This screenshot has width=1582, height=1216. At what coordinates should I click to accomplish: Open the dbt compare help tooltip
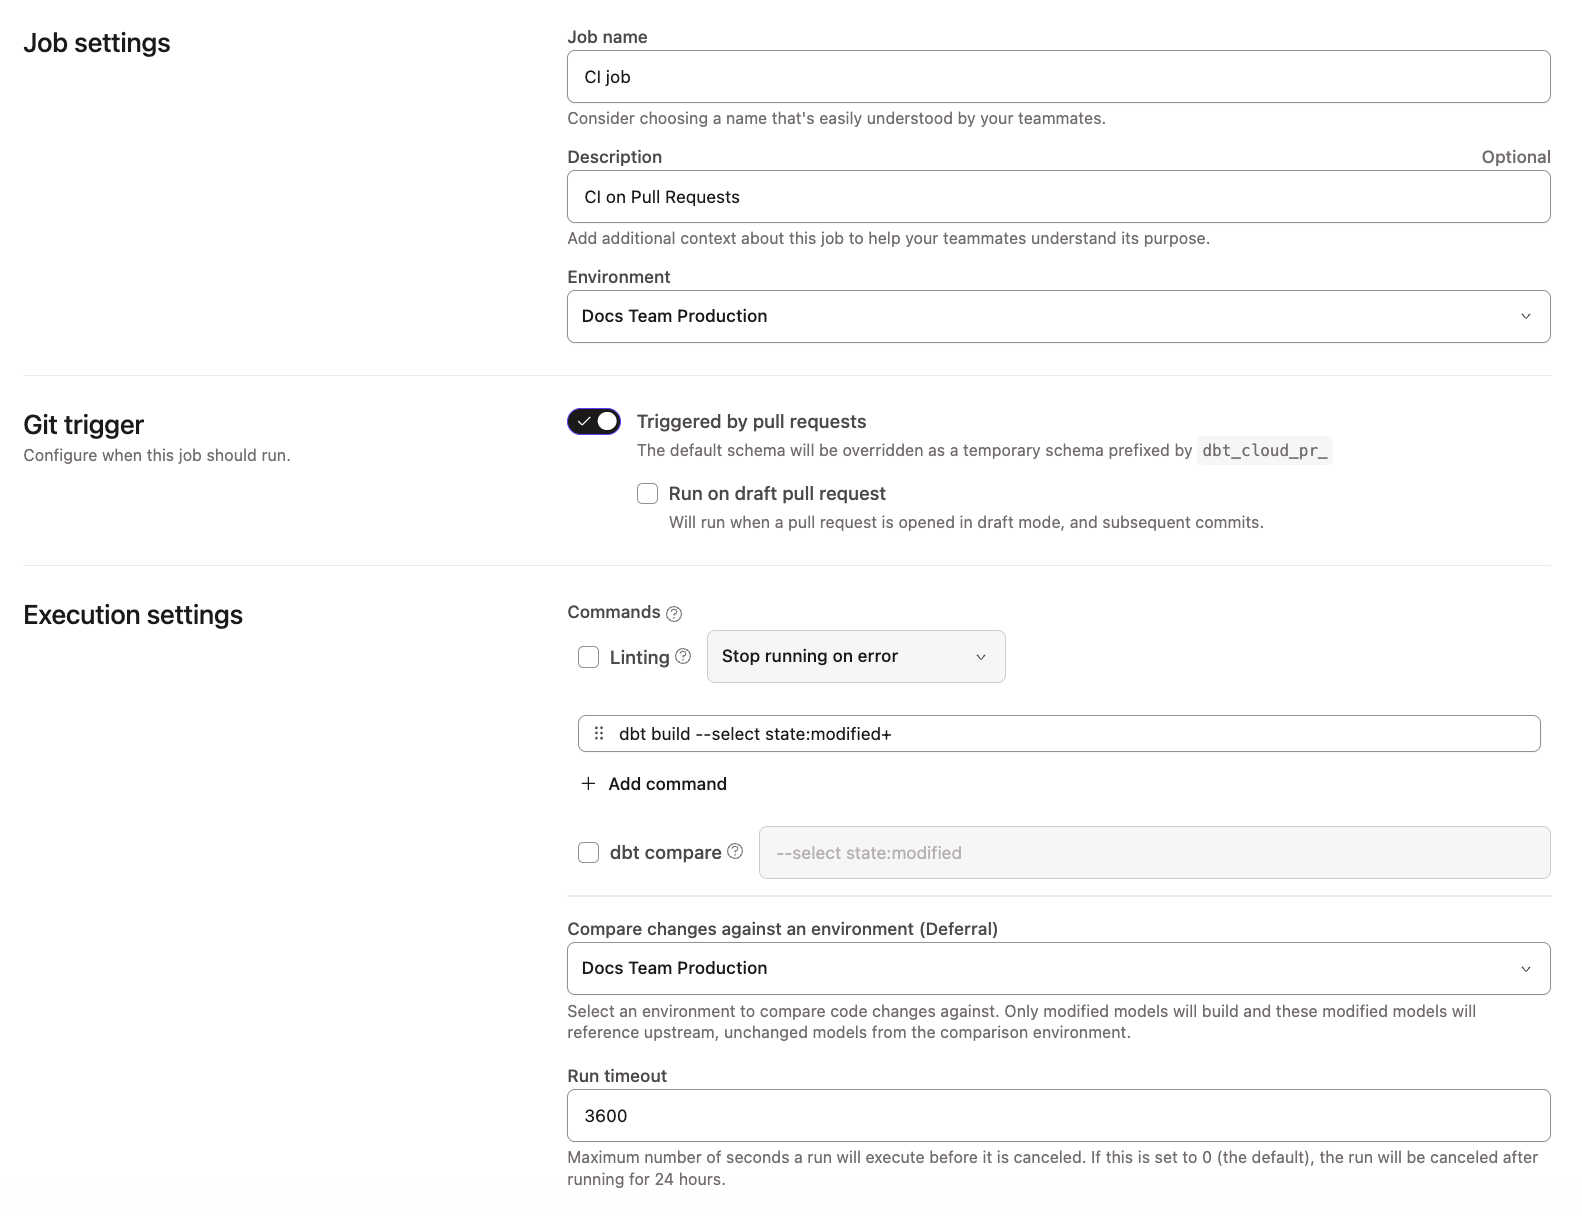(735, 851)
